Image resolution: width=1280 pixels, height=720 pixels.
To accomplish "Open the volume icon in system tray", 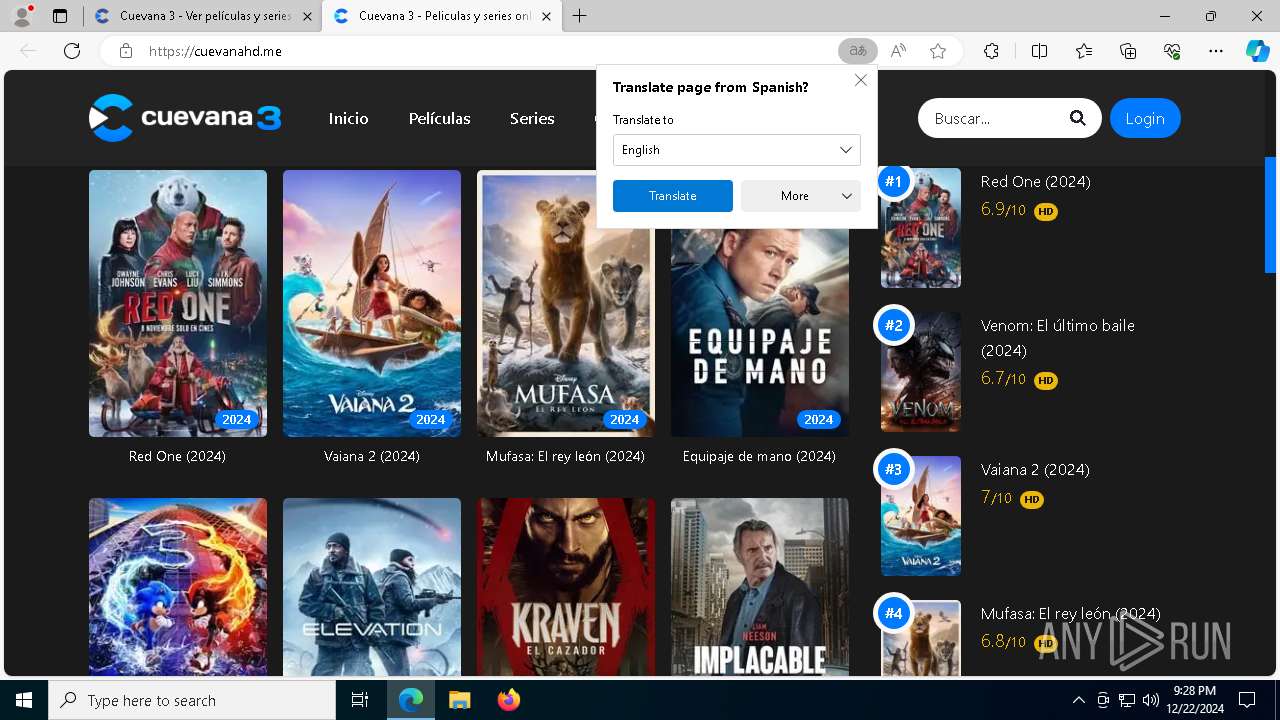I will tap(1150, 700).
